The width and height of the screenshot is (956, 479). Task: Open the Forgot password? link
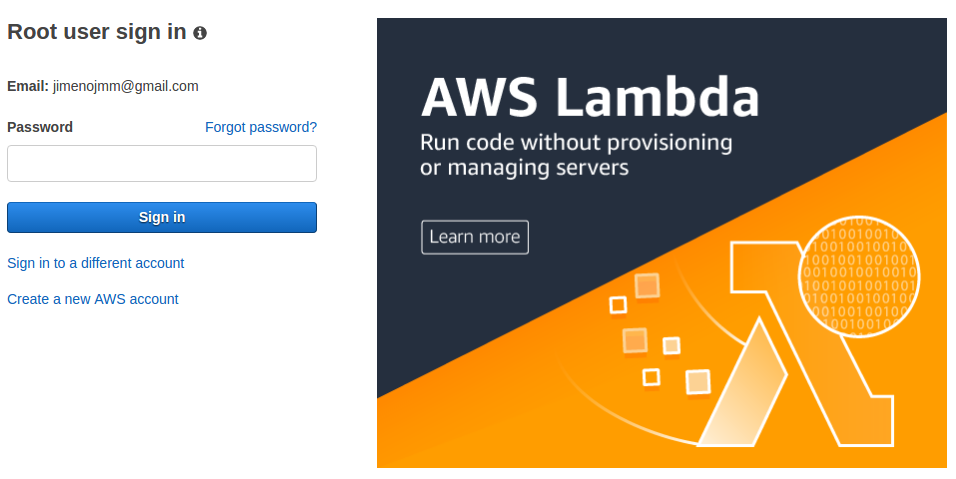click(x=261, y=127)
